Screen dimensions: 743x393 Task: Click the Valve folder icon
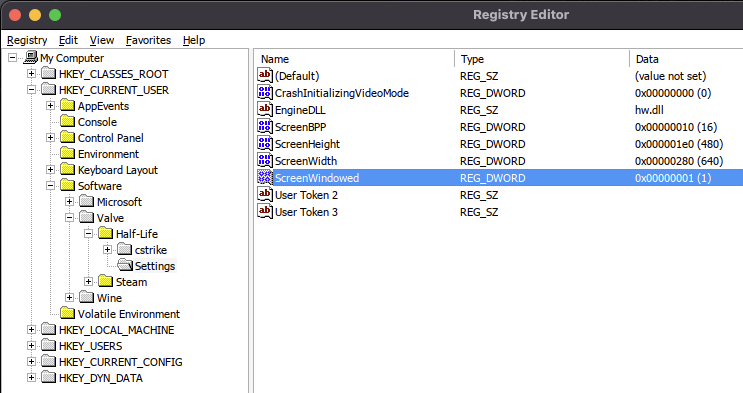click(x=87, y=218)
